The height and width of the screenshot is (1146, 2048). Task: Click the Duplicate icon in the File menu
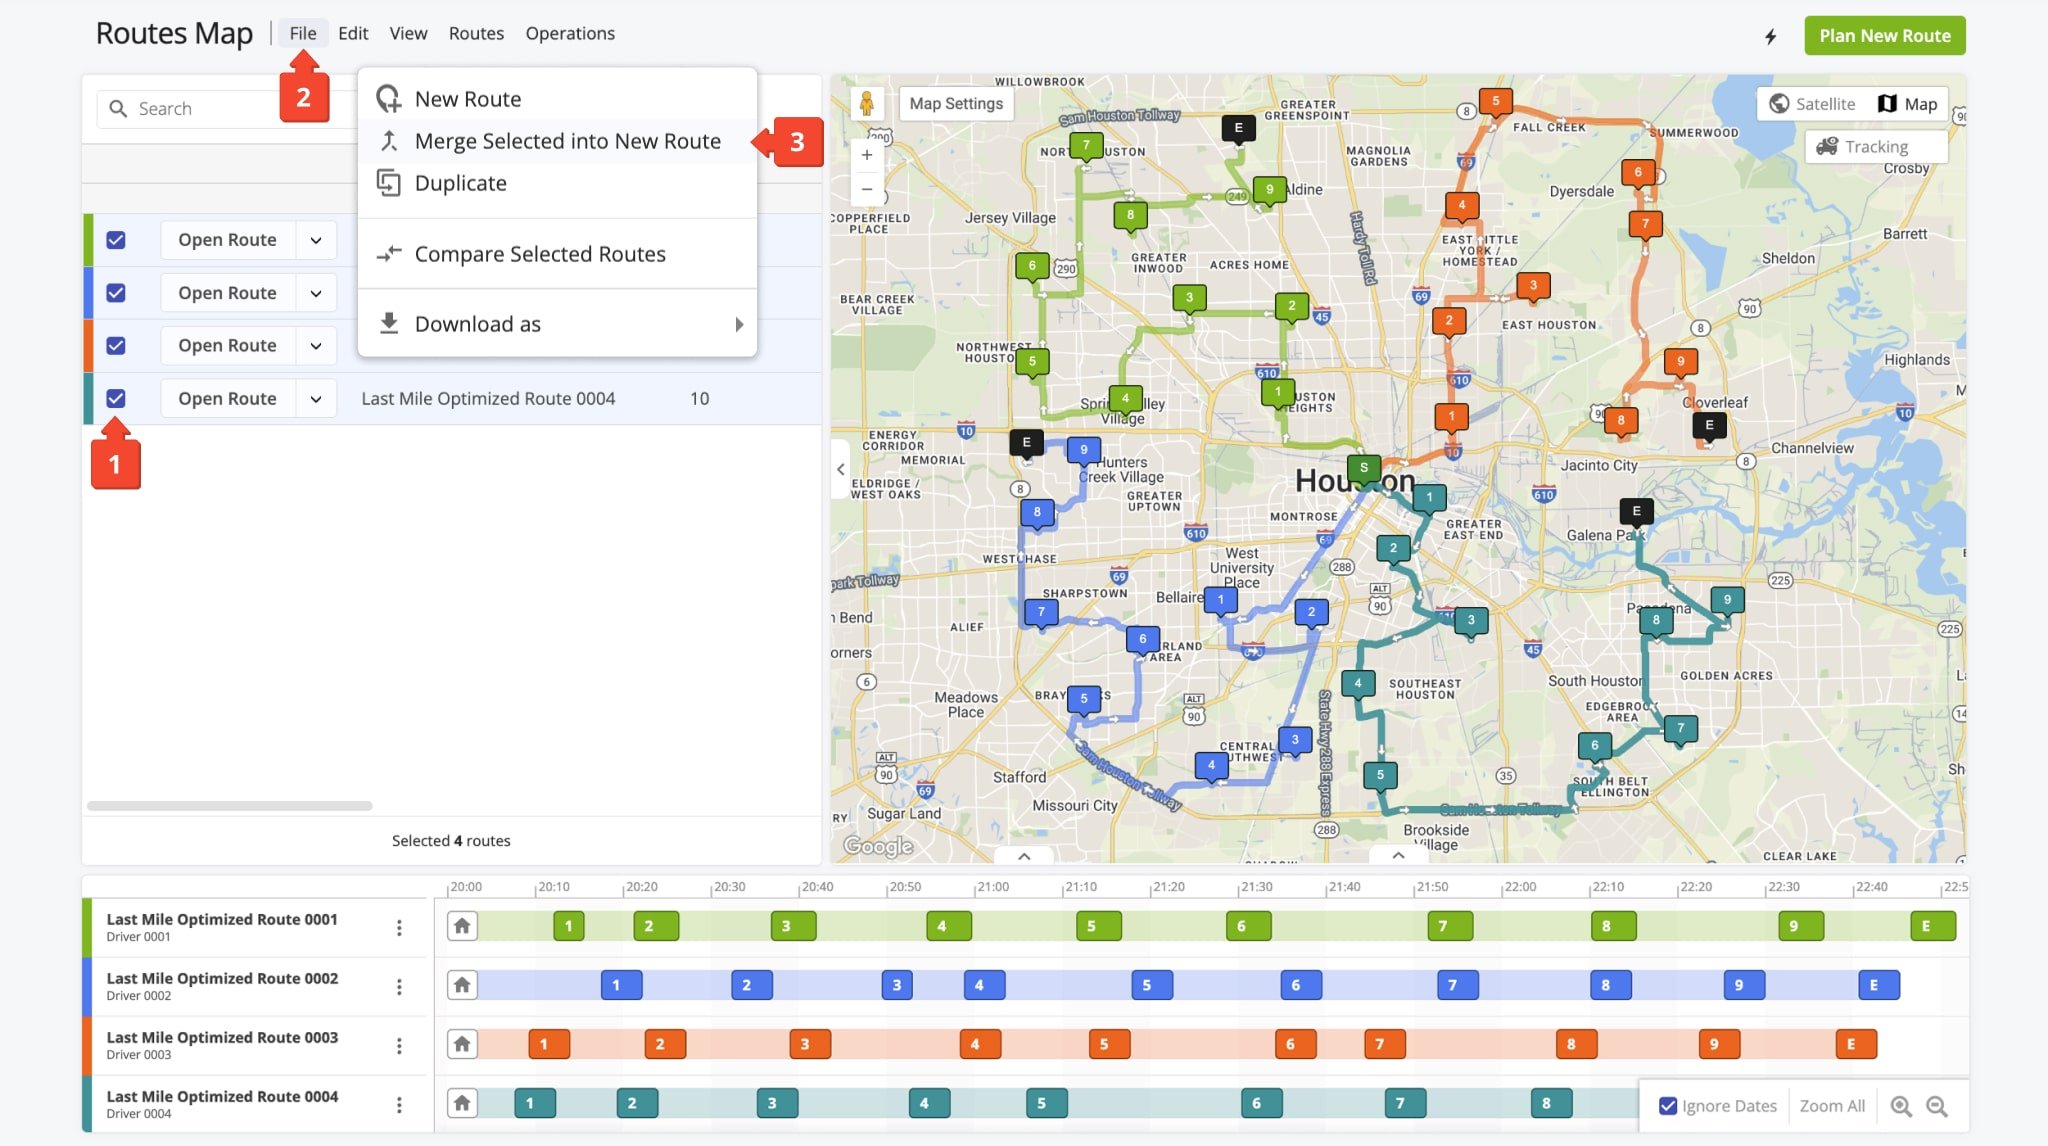[389, 183]
